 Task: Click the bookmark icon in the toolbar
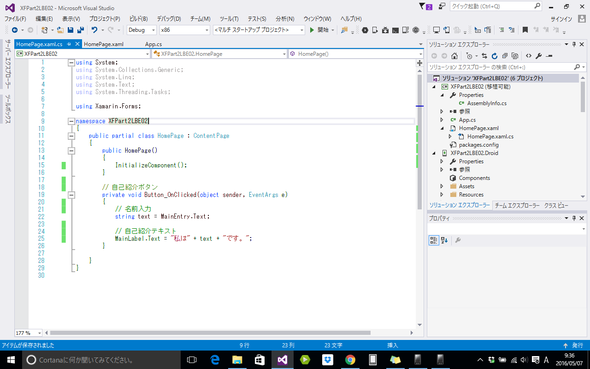coord(525,30)
